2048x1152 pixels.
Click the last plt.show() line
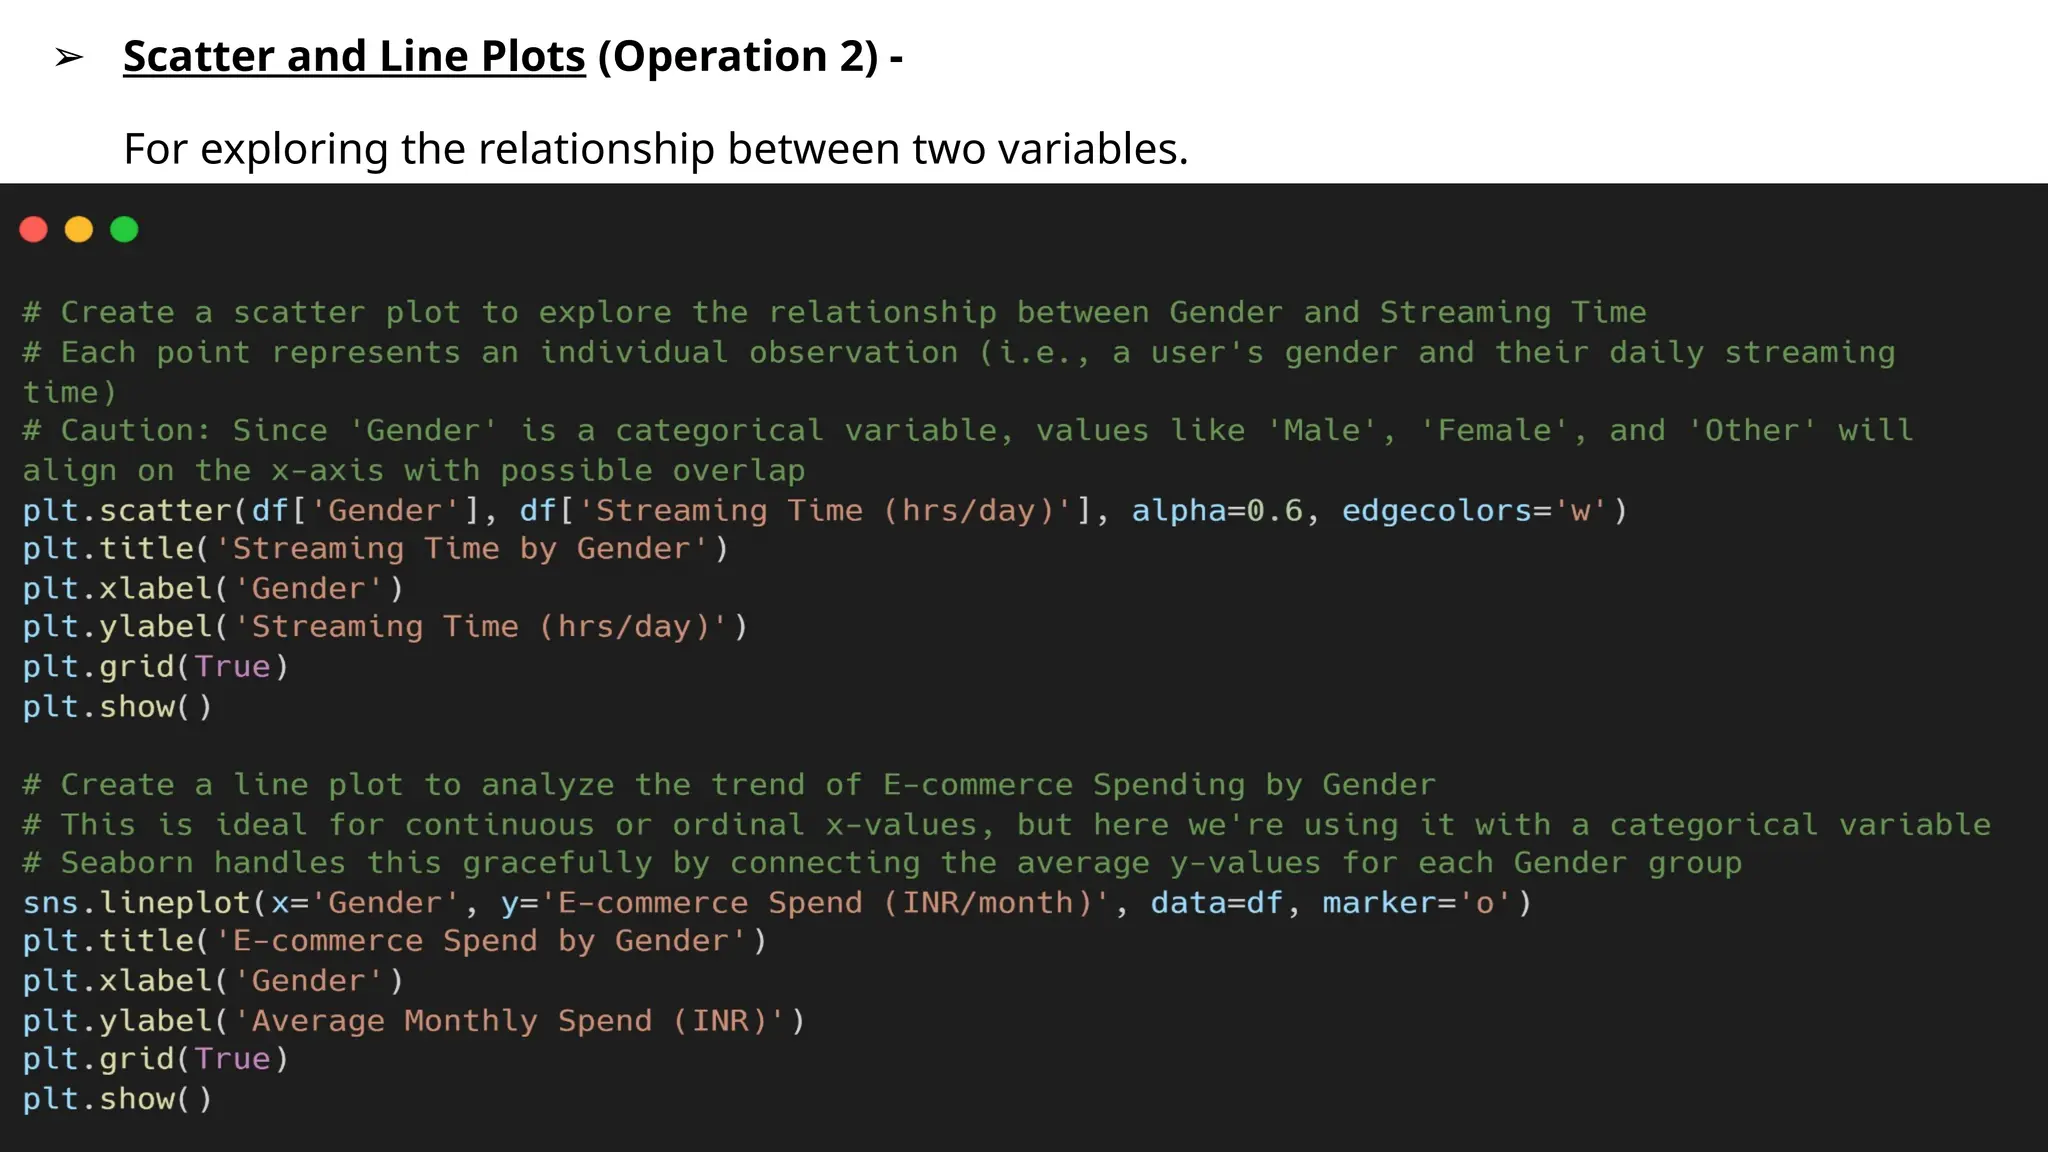coord(118,1099)
